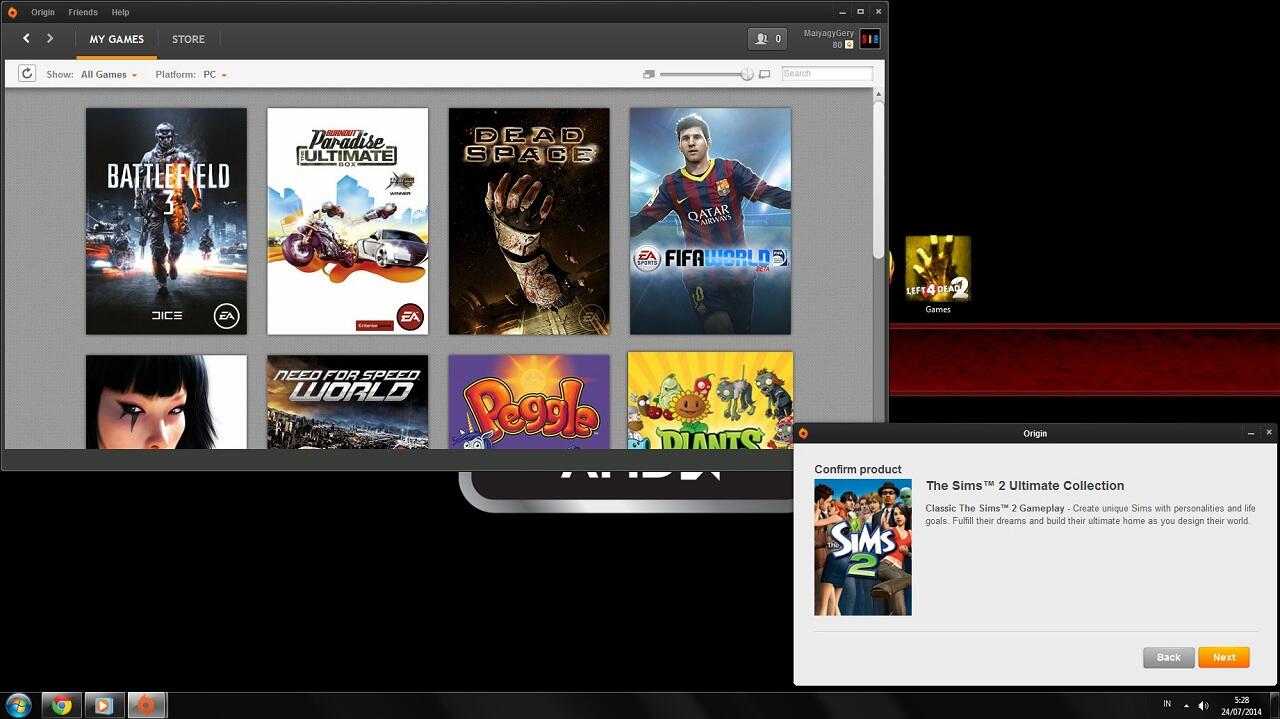Click the MaiyagyGery profile avatar
The width and height of the screenshot is (1280, 719).
point(870,39)
